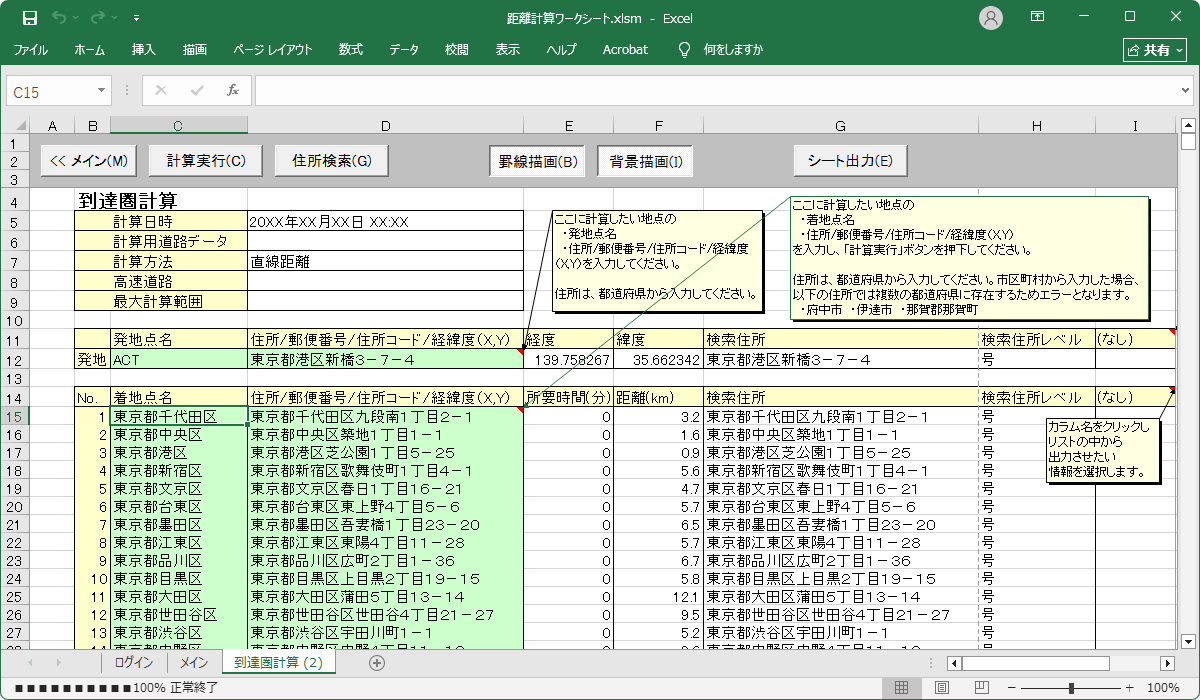Open the Quick Access Toolbar customize arrow

(136, 19)
